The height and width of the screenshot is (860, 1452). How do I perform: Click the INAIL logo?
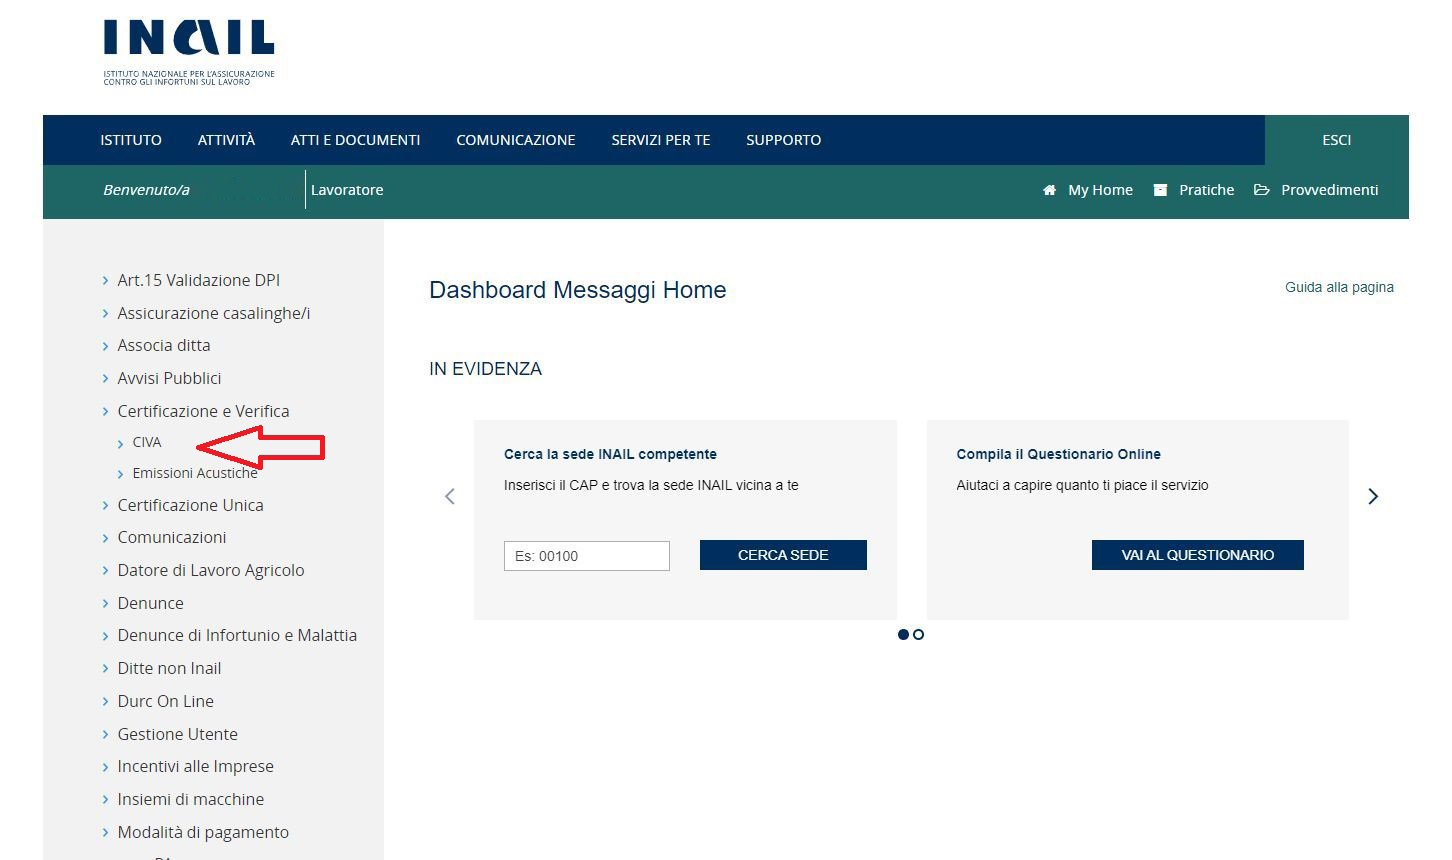click(x=189, y=51)
